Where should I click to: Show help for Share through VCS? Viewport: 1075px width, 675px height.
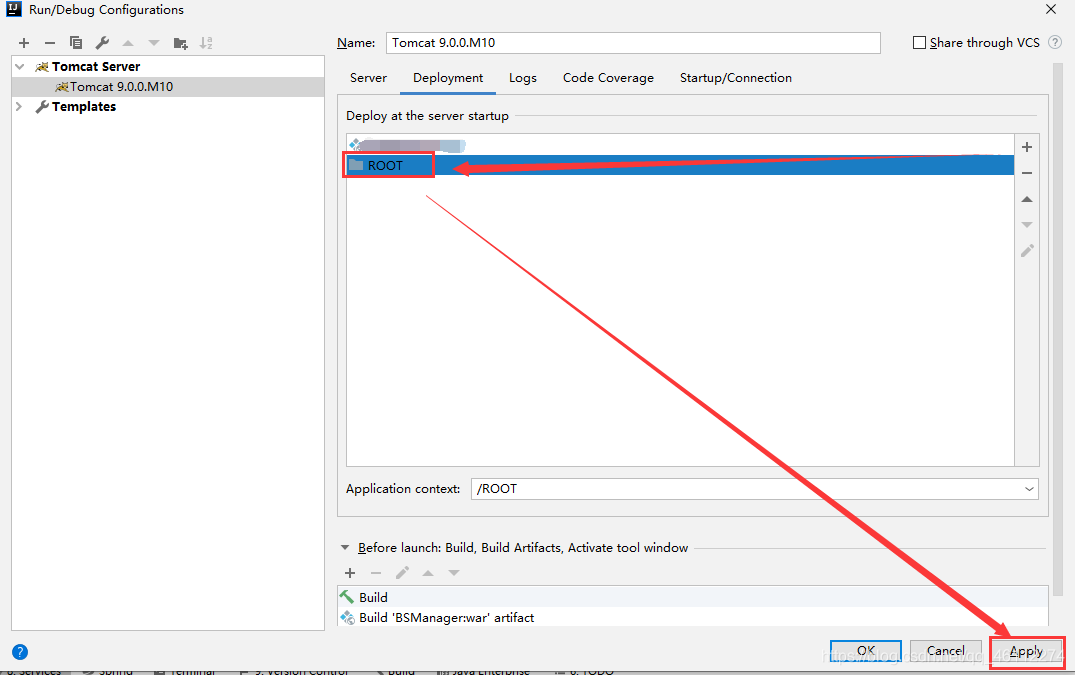1055,42
